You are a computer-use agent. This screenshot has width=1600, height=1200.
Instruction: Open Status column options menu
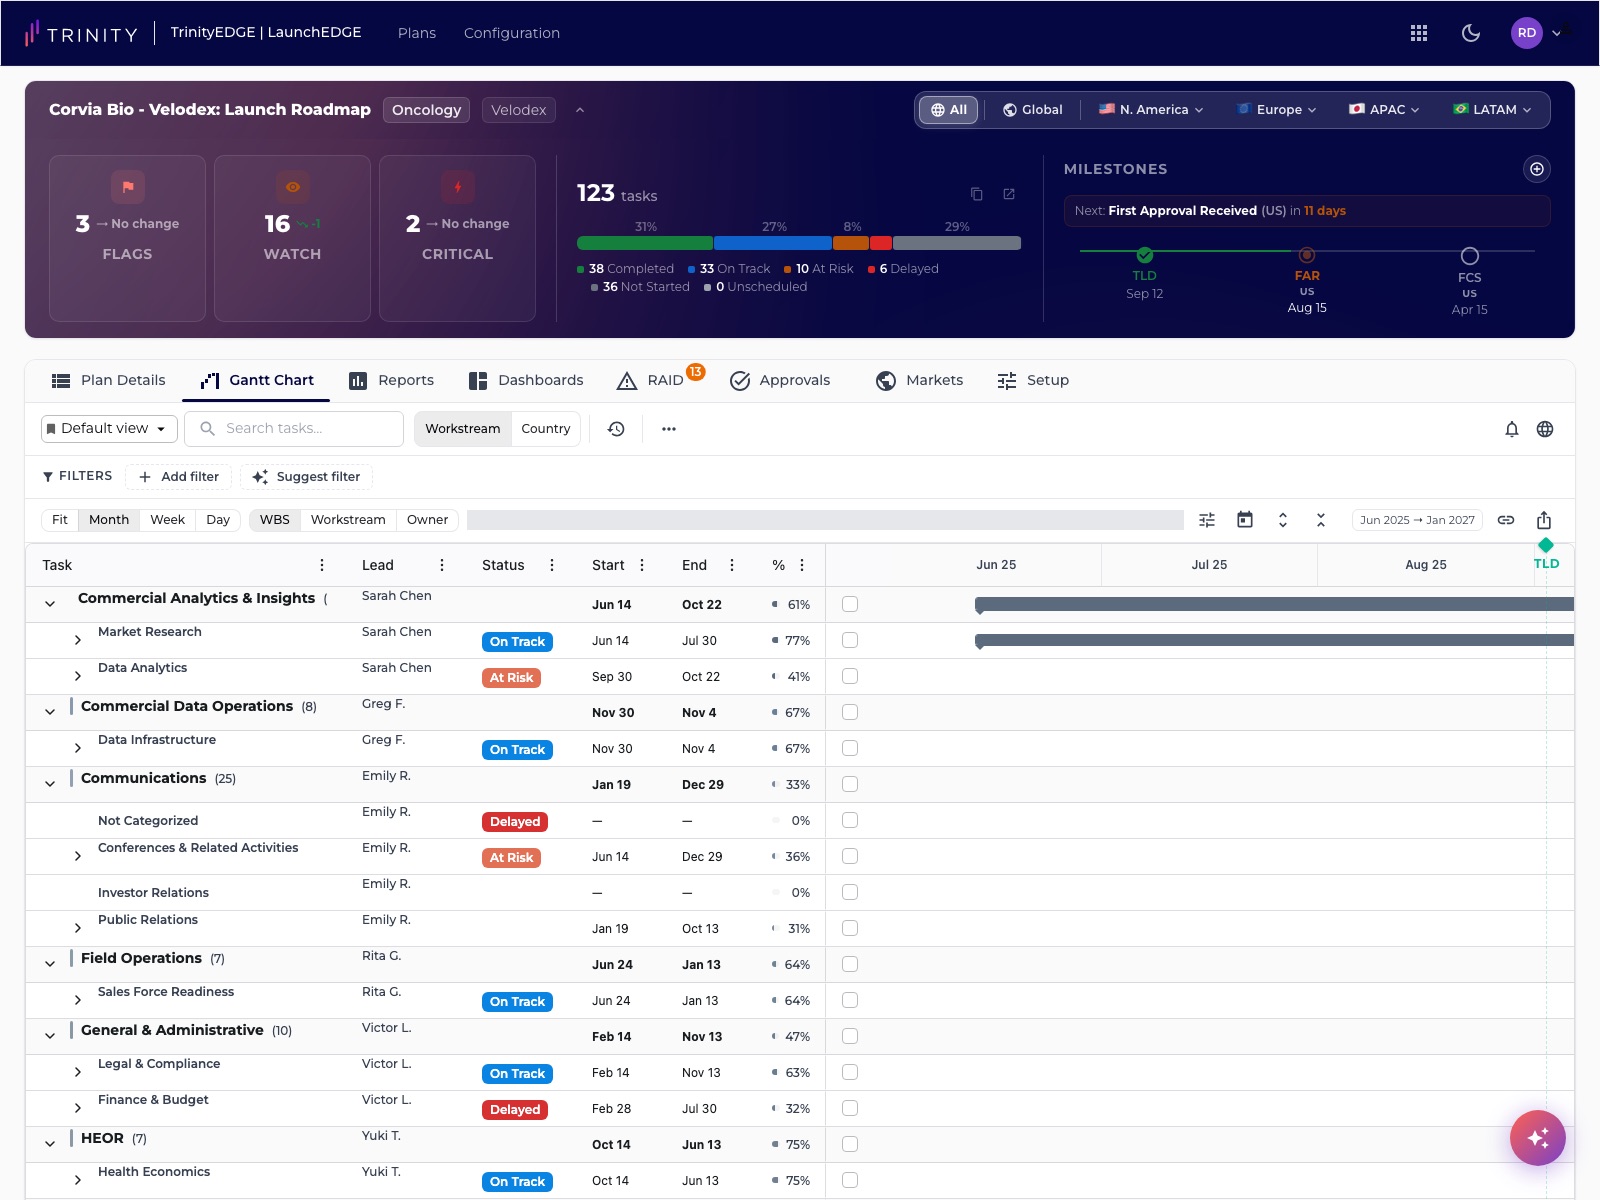tap(552, 565)
